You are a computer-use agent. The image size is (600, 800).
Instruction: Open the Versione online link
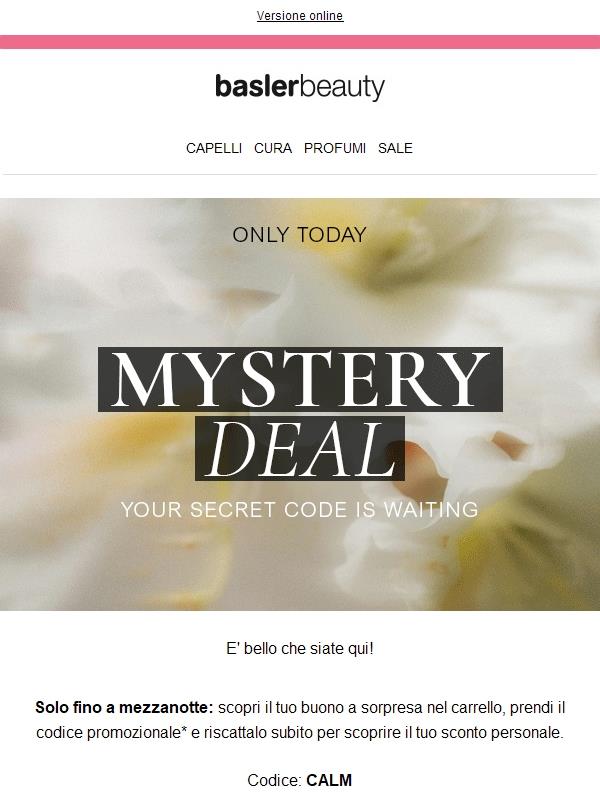click(300, 16)
